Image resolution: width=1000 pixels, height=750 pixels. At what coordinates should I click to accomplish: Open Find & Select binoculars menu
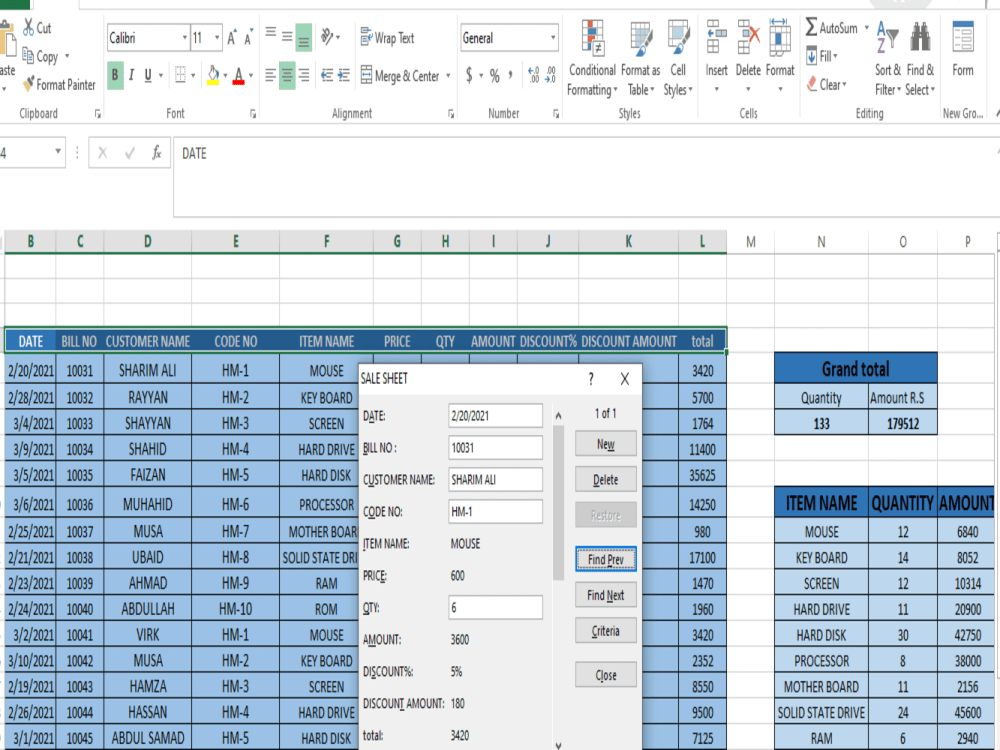[920, 57]
